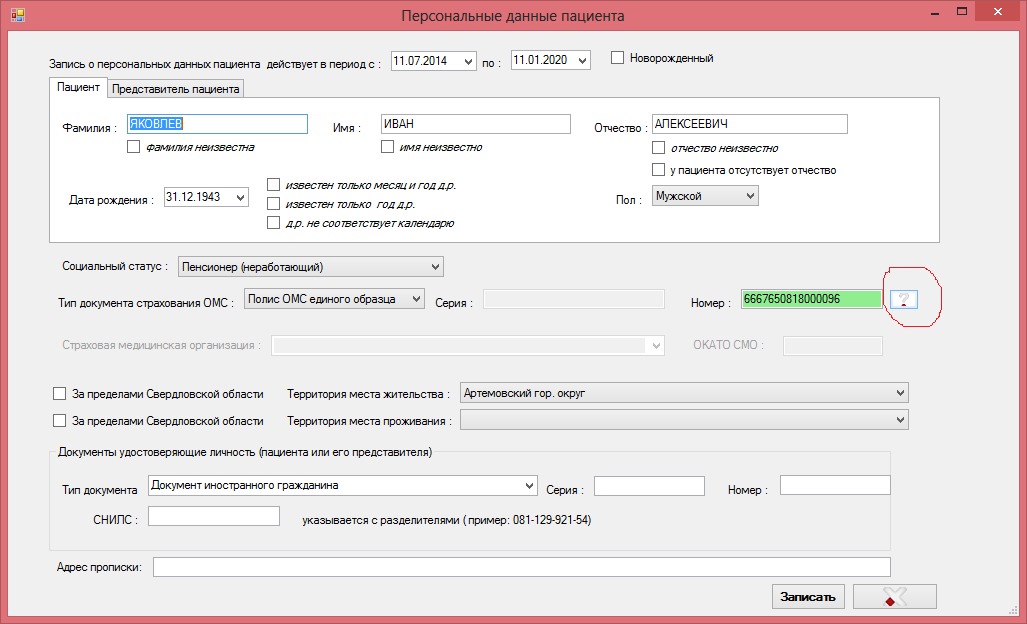
Task: Open the Дата рождения date picker
Action: coord(240,197)
